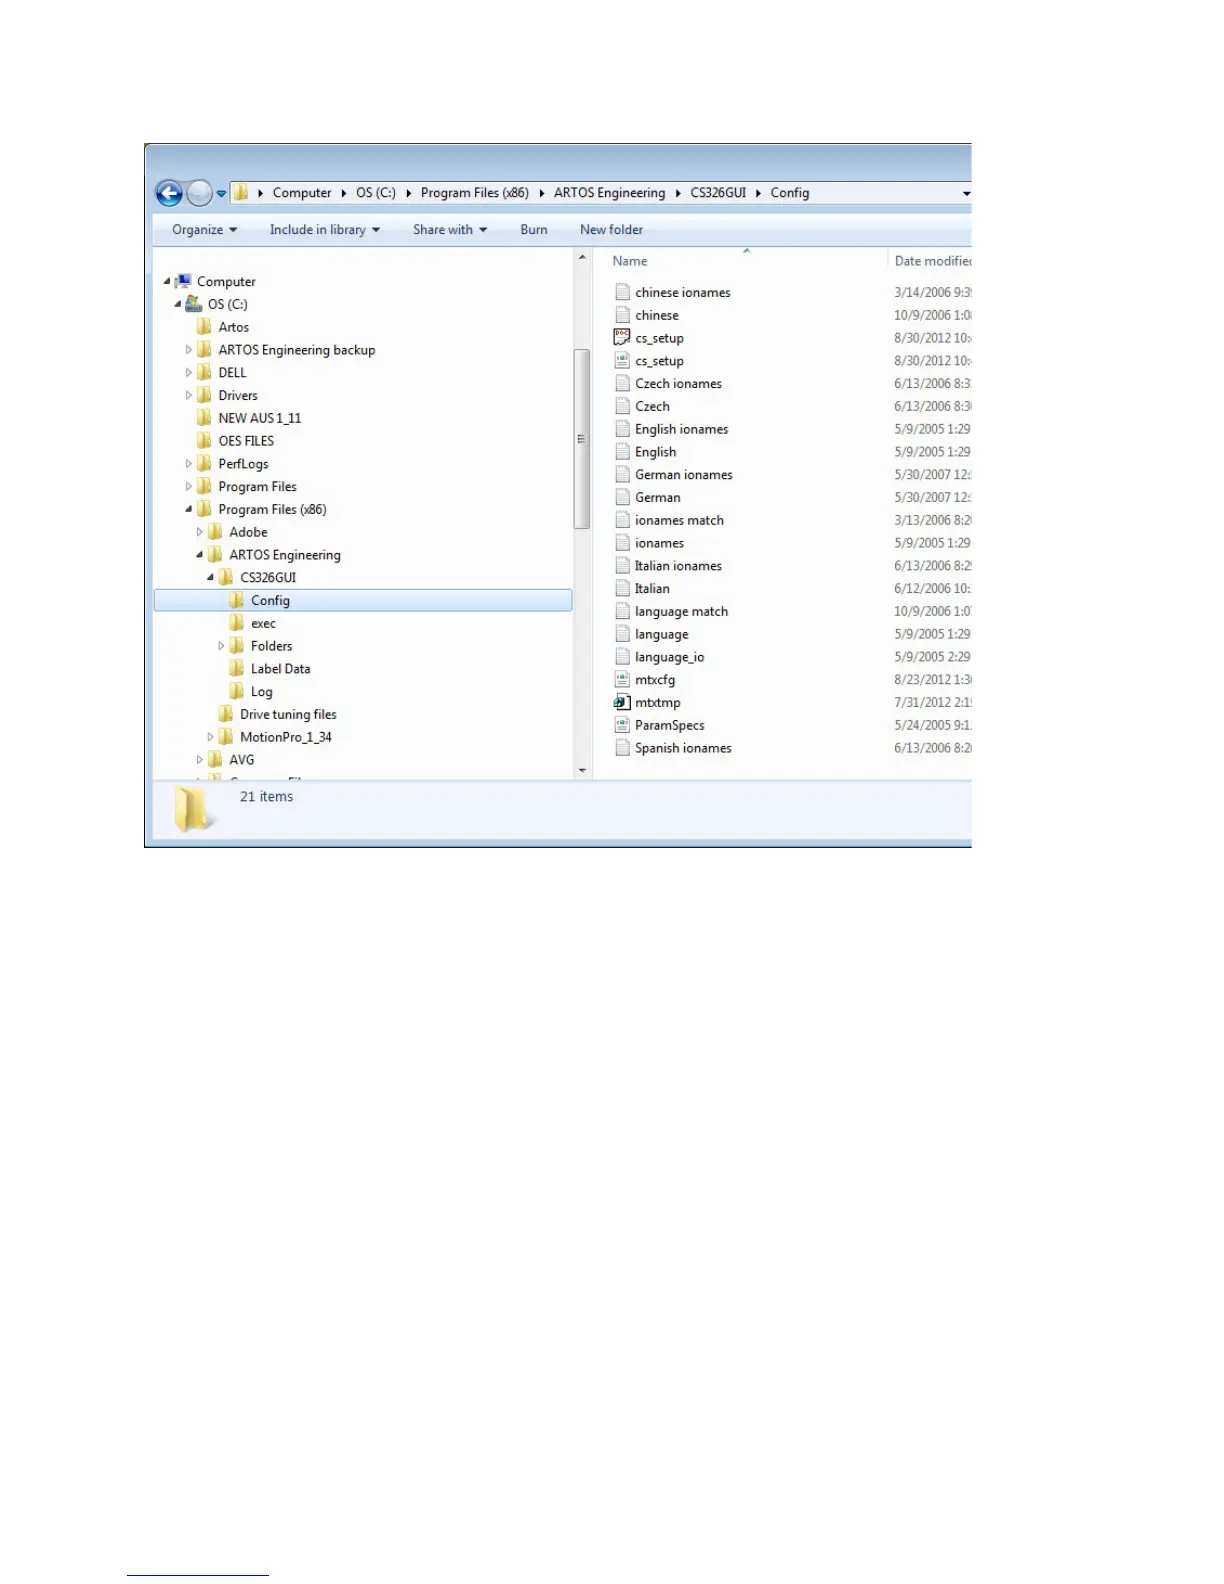Expand the DELL folder node
This screenshot has width=1224, height=1584.
[188, 373]
